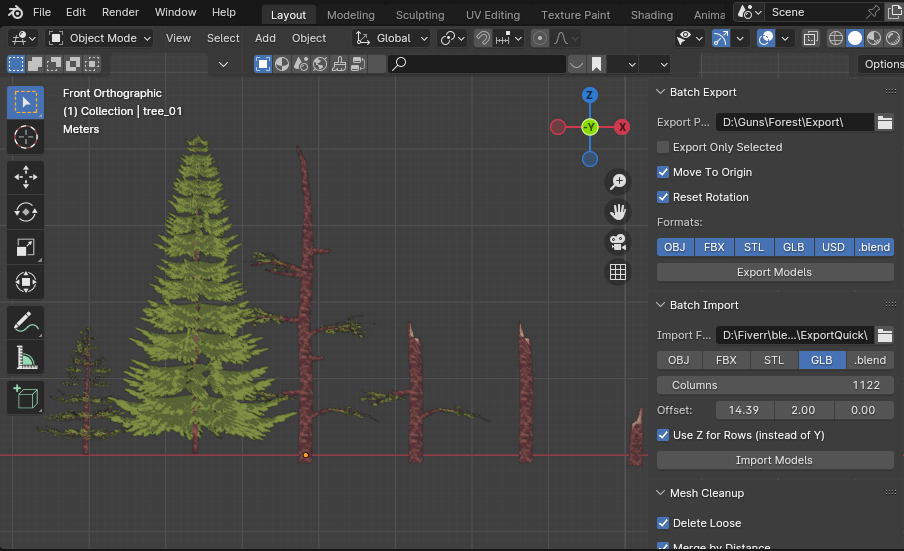Open the overlays options dropdown arrow
Screen dimensions: 904x551
[785, 38]
